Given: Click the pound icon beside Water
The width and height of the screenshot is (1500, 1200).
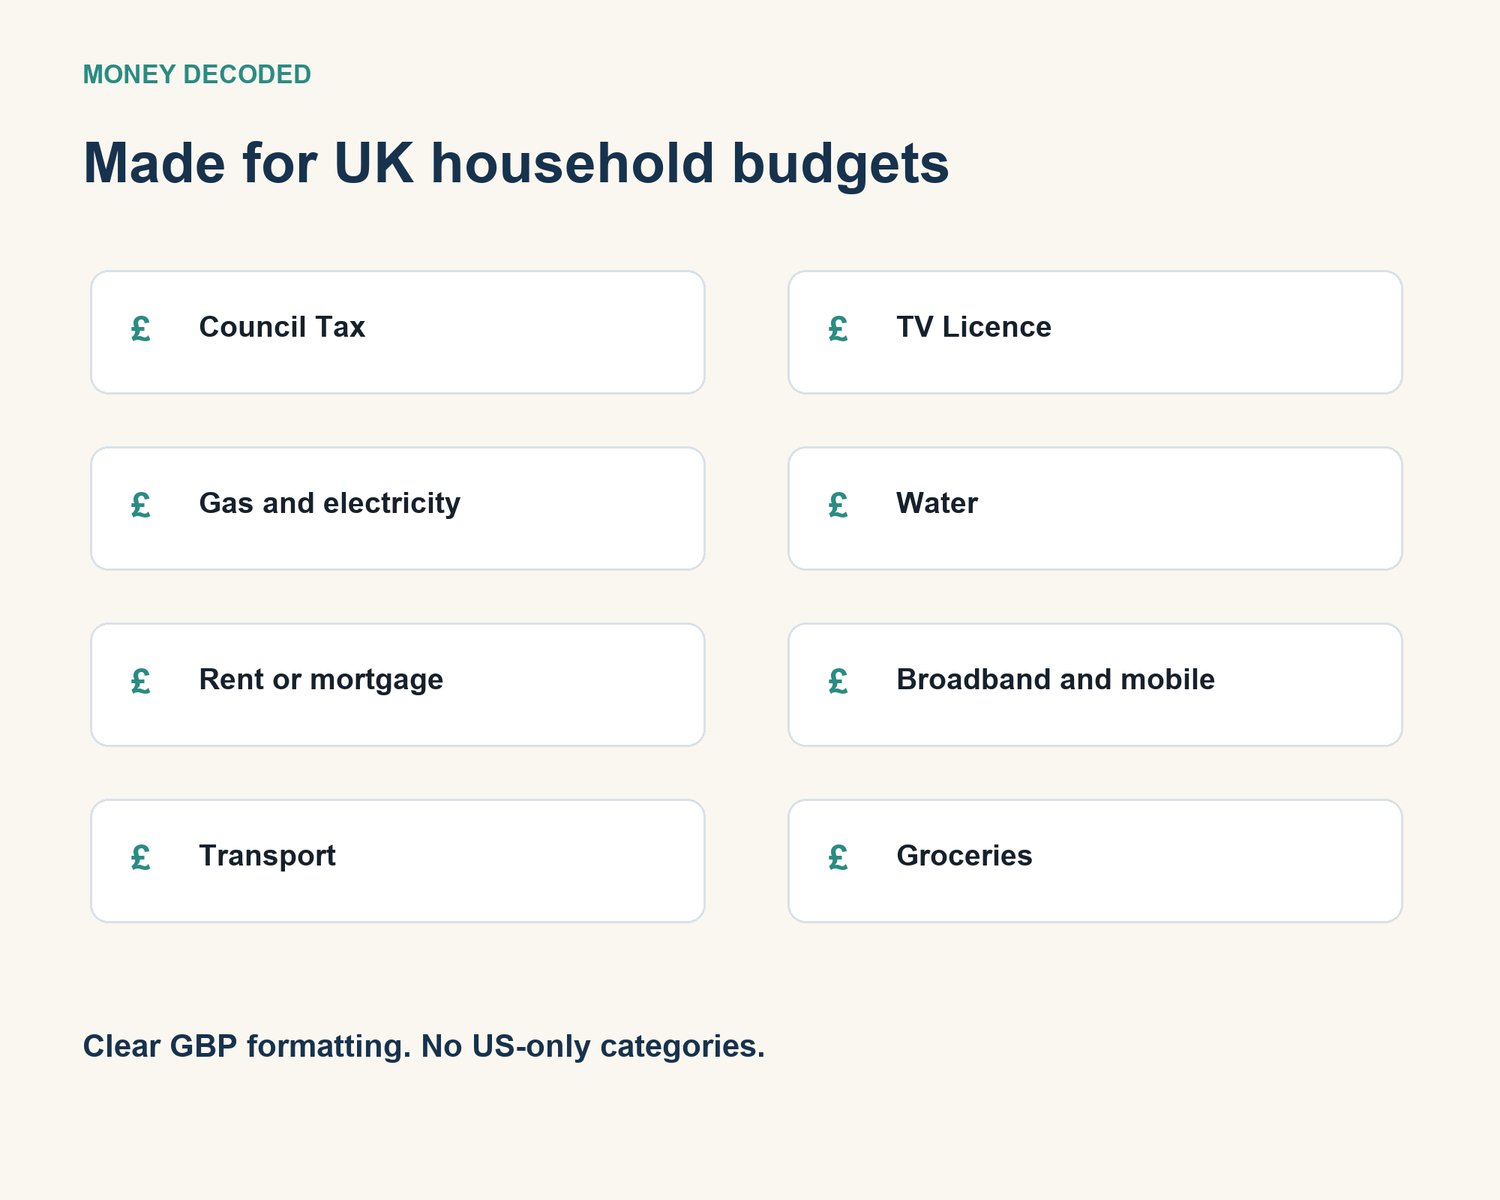Looking at the screenshot, I should pyautogui.click(x=838, y=504).
